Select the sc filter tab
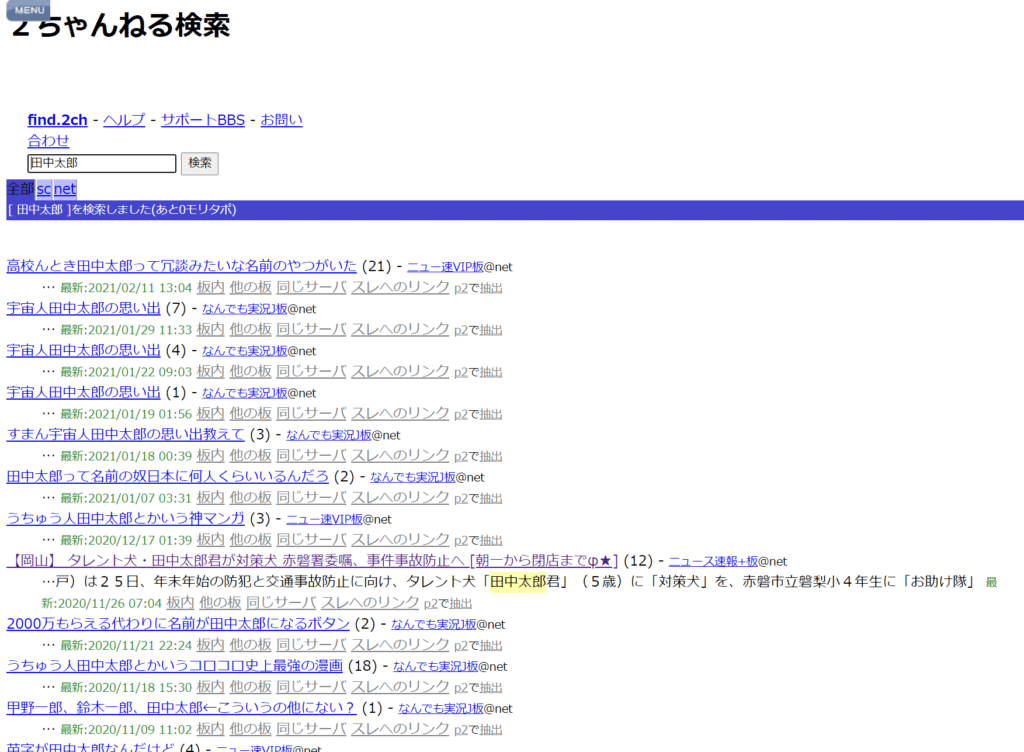Image resolution: width=1024 pixels, height=752 pixels. 44,189
